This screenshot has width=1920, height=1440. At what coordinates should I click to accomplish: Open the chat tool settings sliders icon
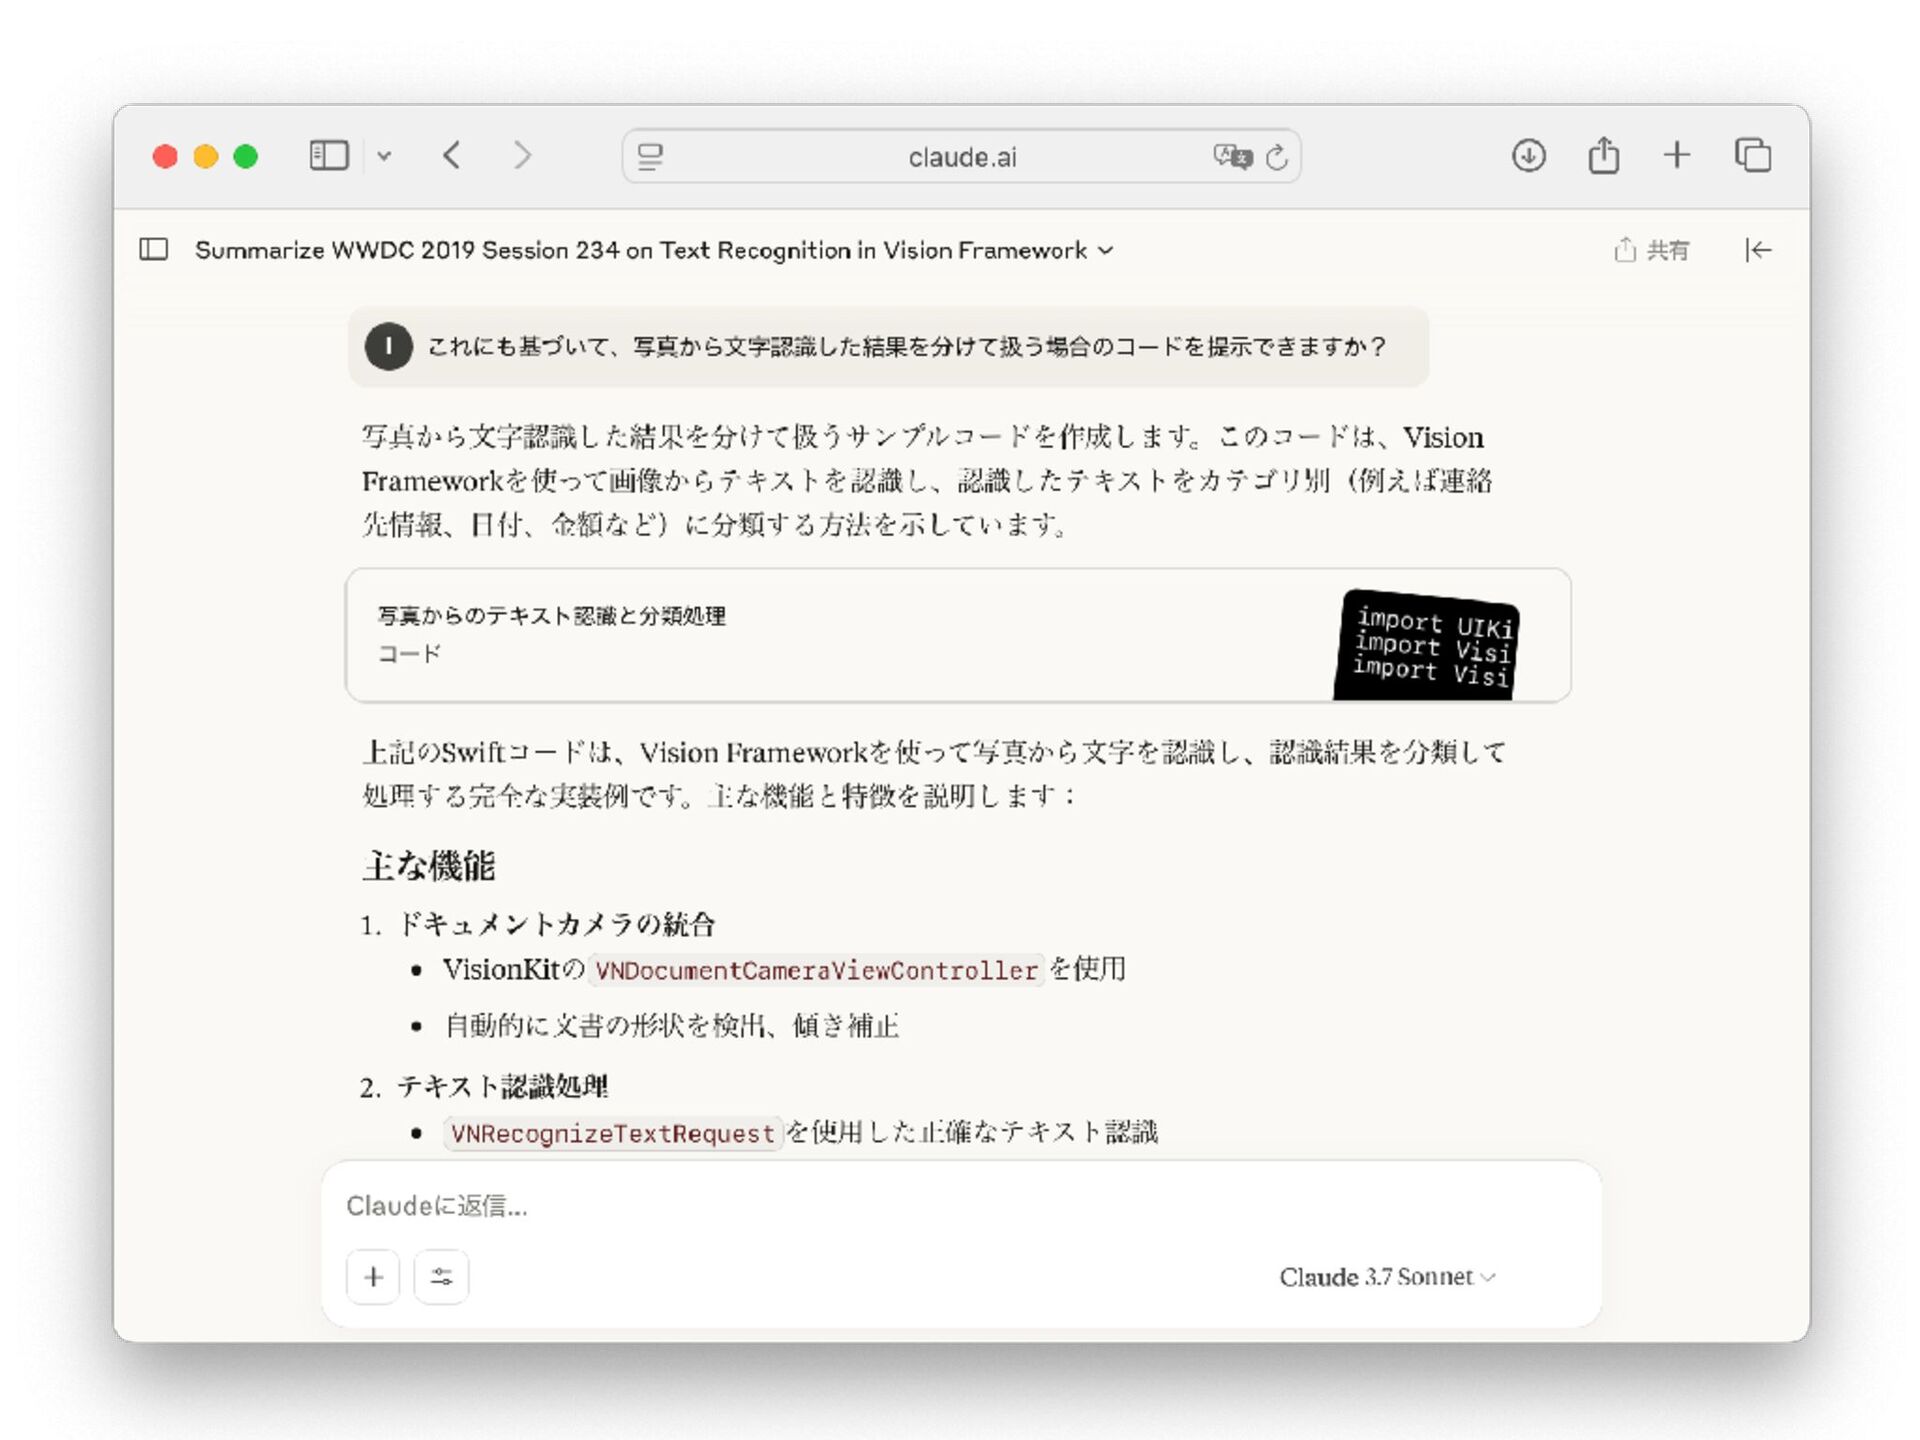tap(441, 1277)
